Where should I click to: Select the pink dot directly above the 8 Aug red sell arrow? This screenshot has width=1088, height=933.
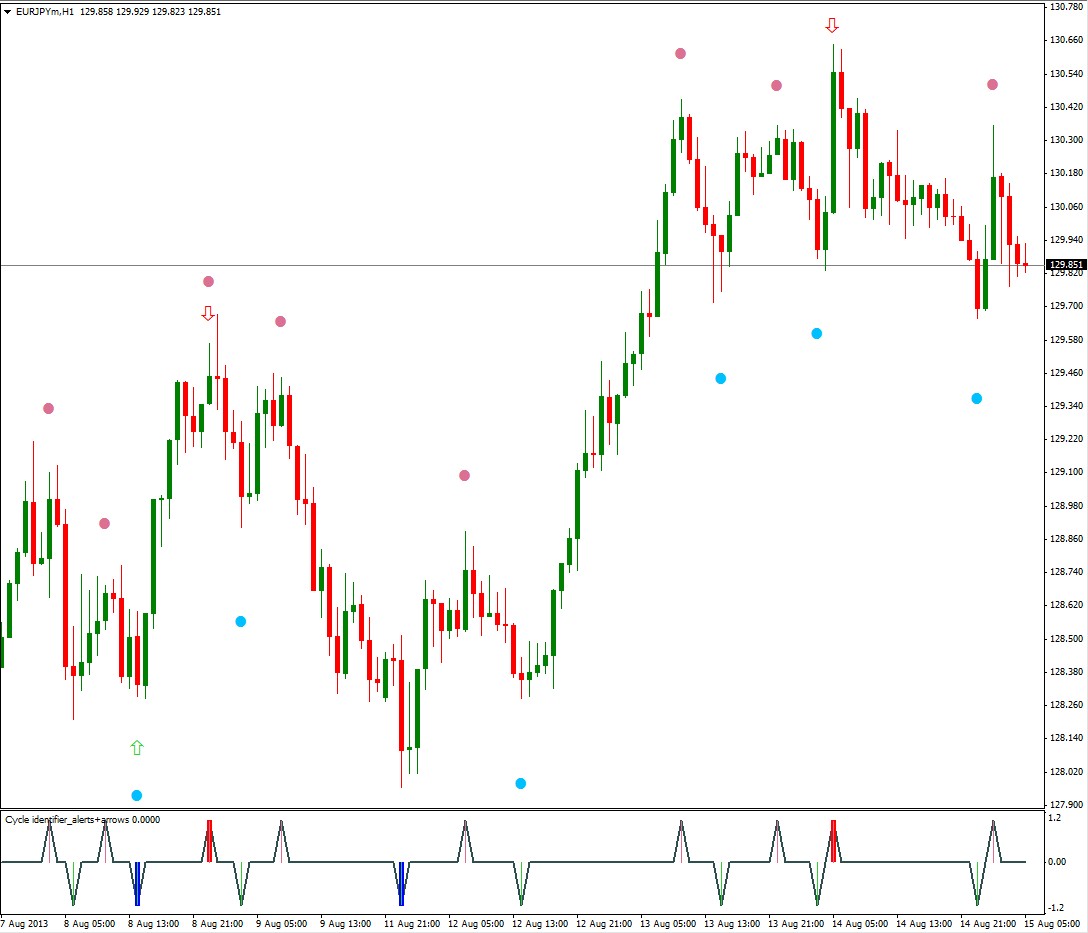click(208, 281)
